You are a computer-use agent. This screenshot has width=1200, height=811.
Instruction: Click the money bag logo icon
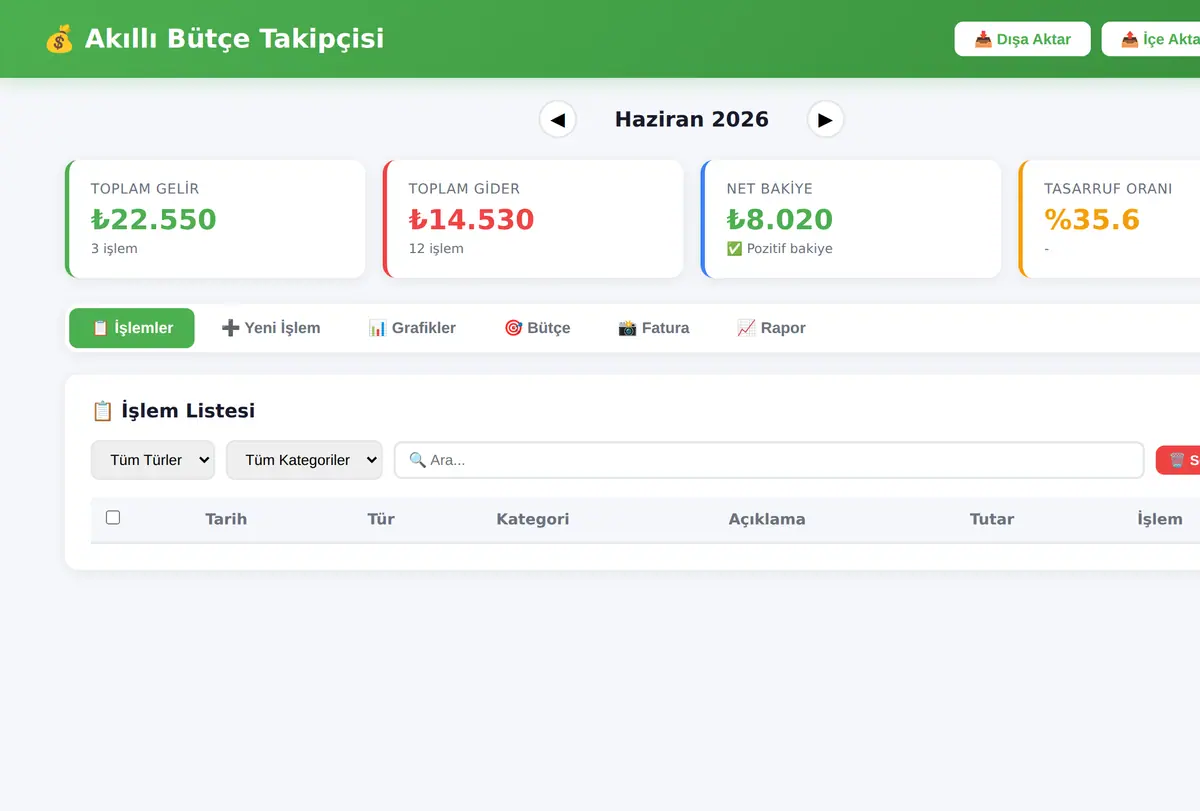tap(60, 39)
